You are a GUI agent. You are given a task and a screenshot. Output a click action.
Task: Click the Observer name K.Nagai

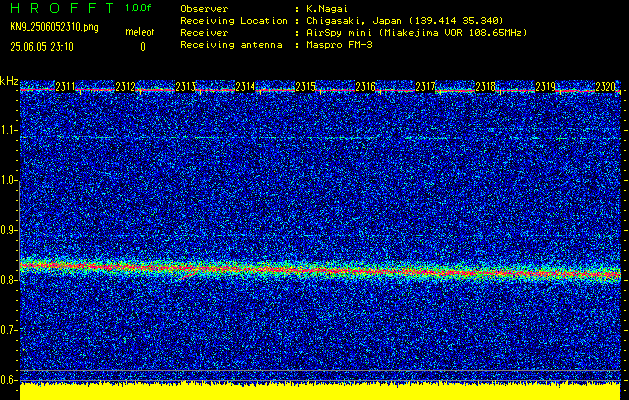[x=327, y=9]
